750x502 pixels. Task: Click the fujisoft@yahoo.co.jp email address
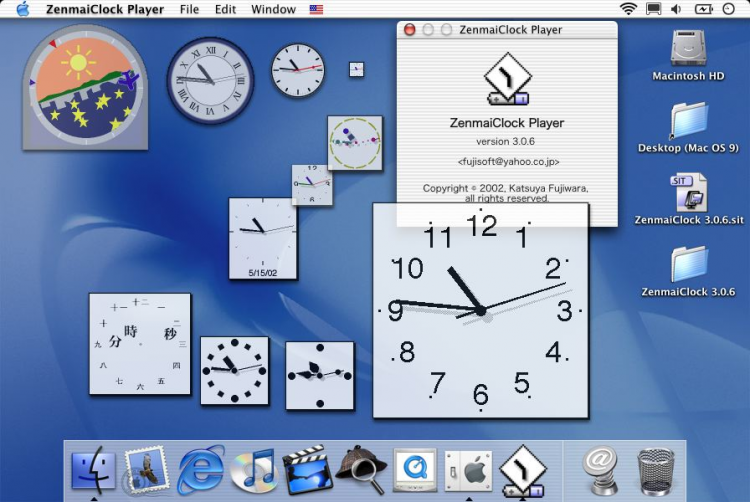[x=508, y=162]
